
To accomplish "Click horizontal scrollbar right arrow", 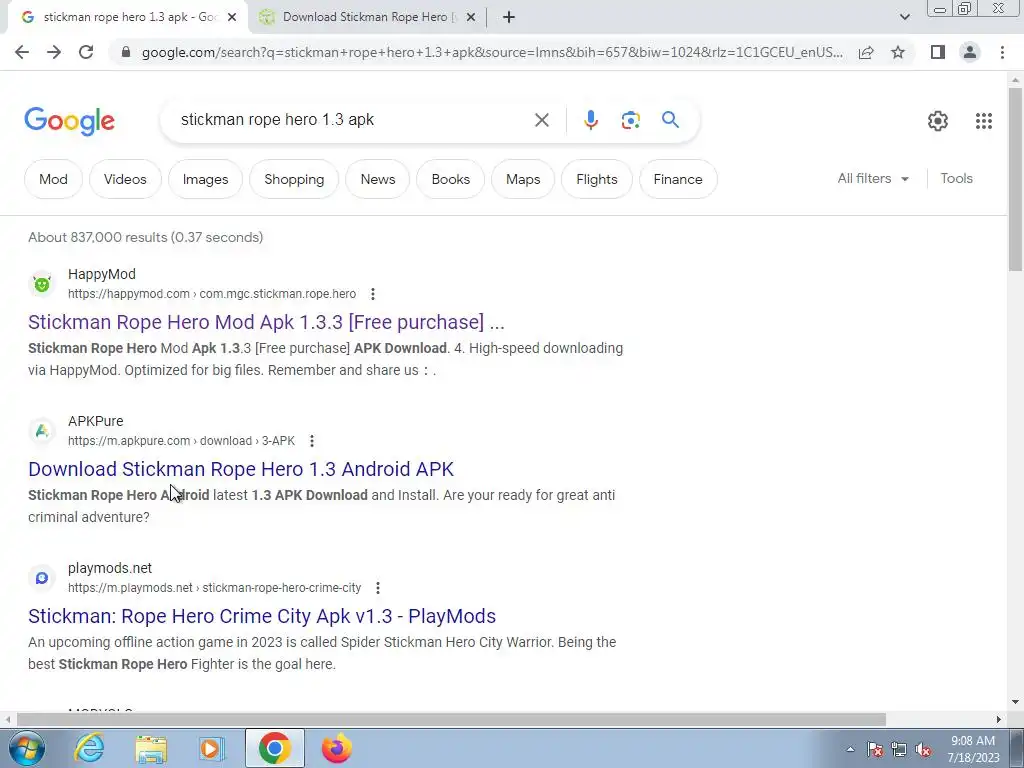I will 998,720.
